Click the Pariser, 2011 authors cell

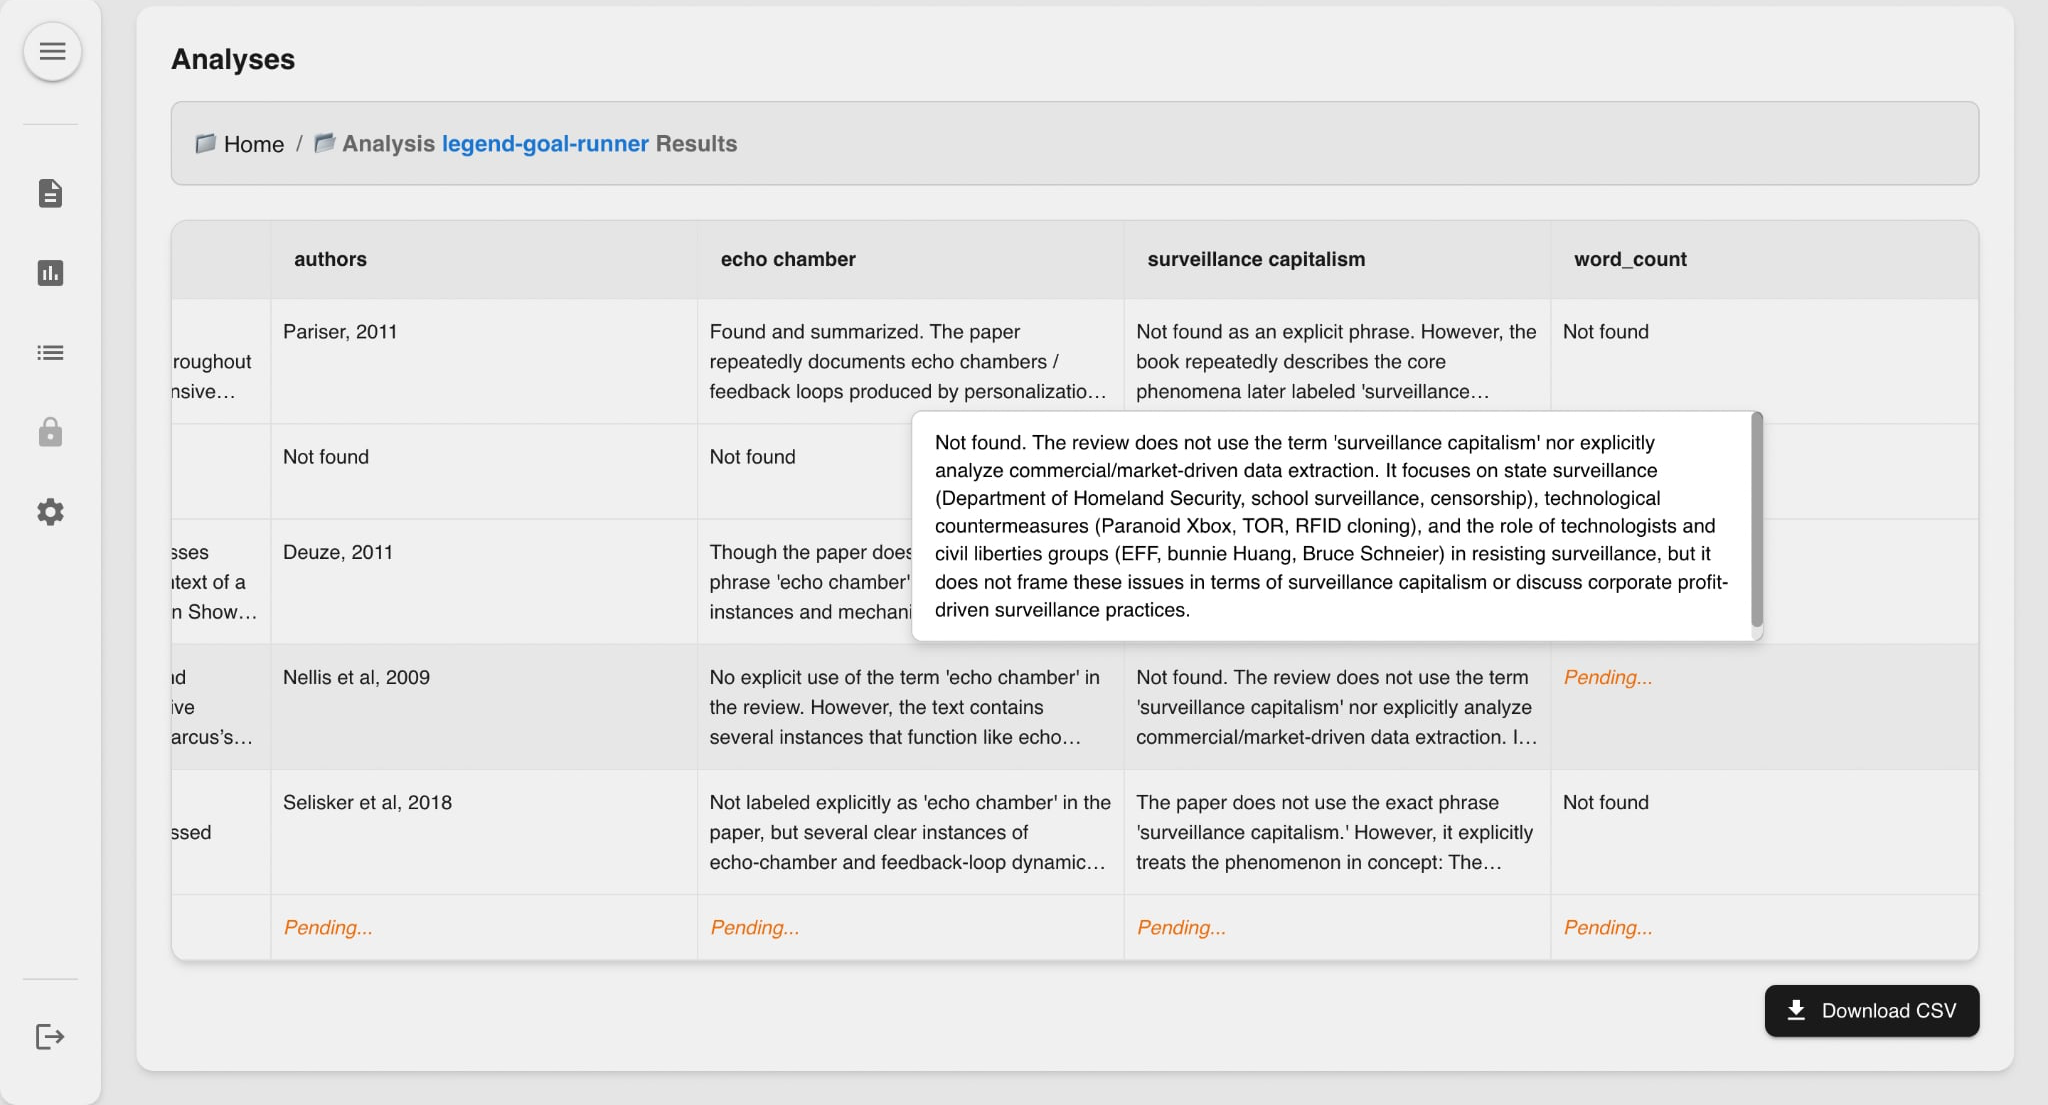(340, 332)
